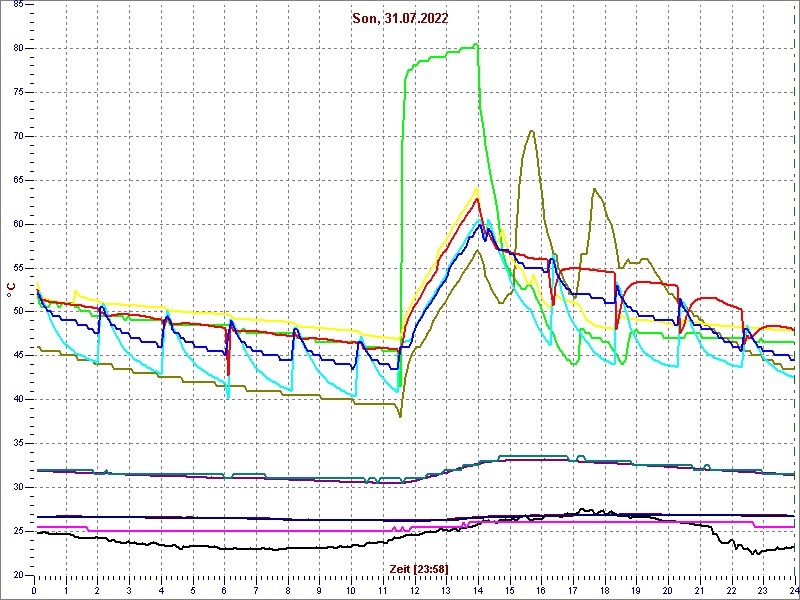Click hour 18 on the time axis
This screenshot has height=600, width=800.
pyautogui.click(x=605, y=589)
